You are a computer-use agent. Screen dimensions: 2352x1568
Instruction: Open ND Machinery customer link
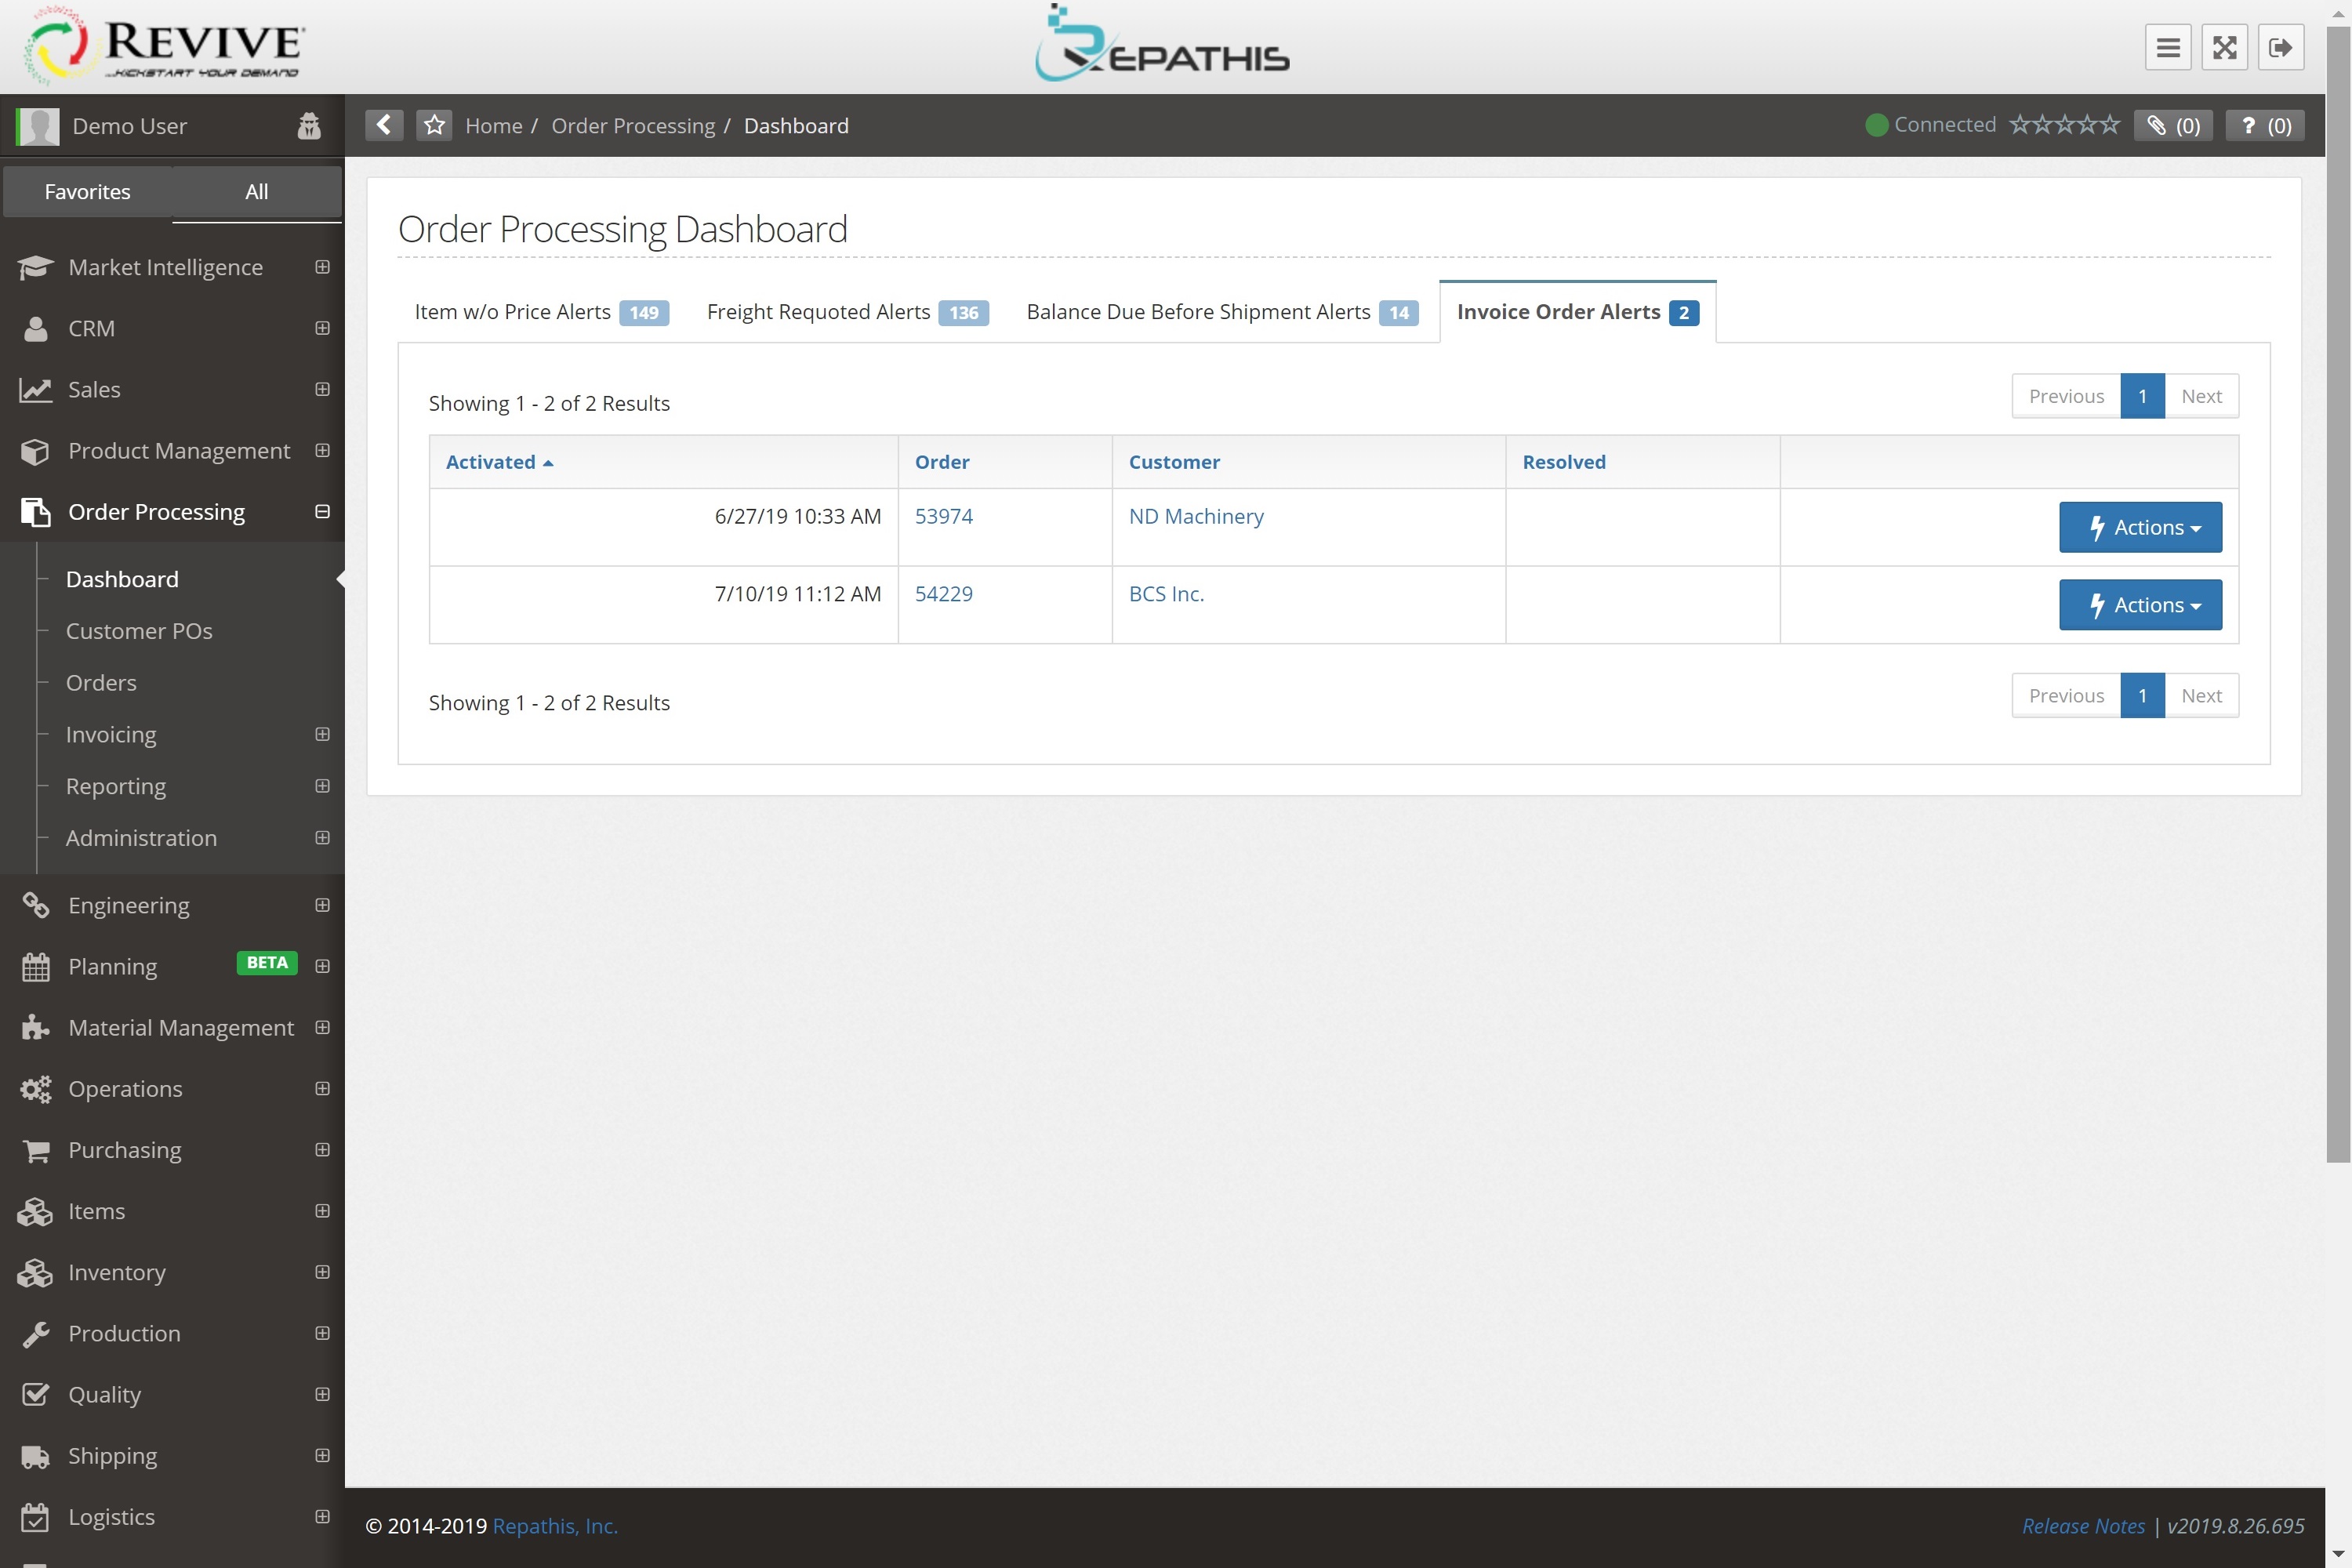[x=1196, y=516]
